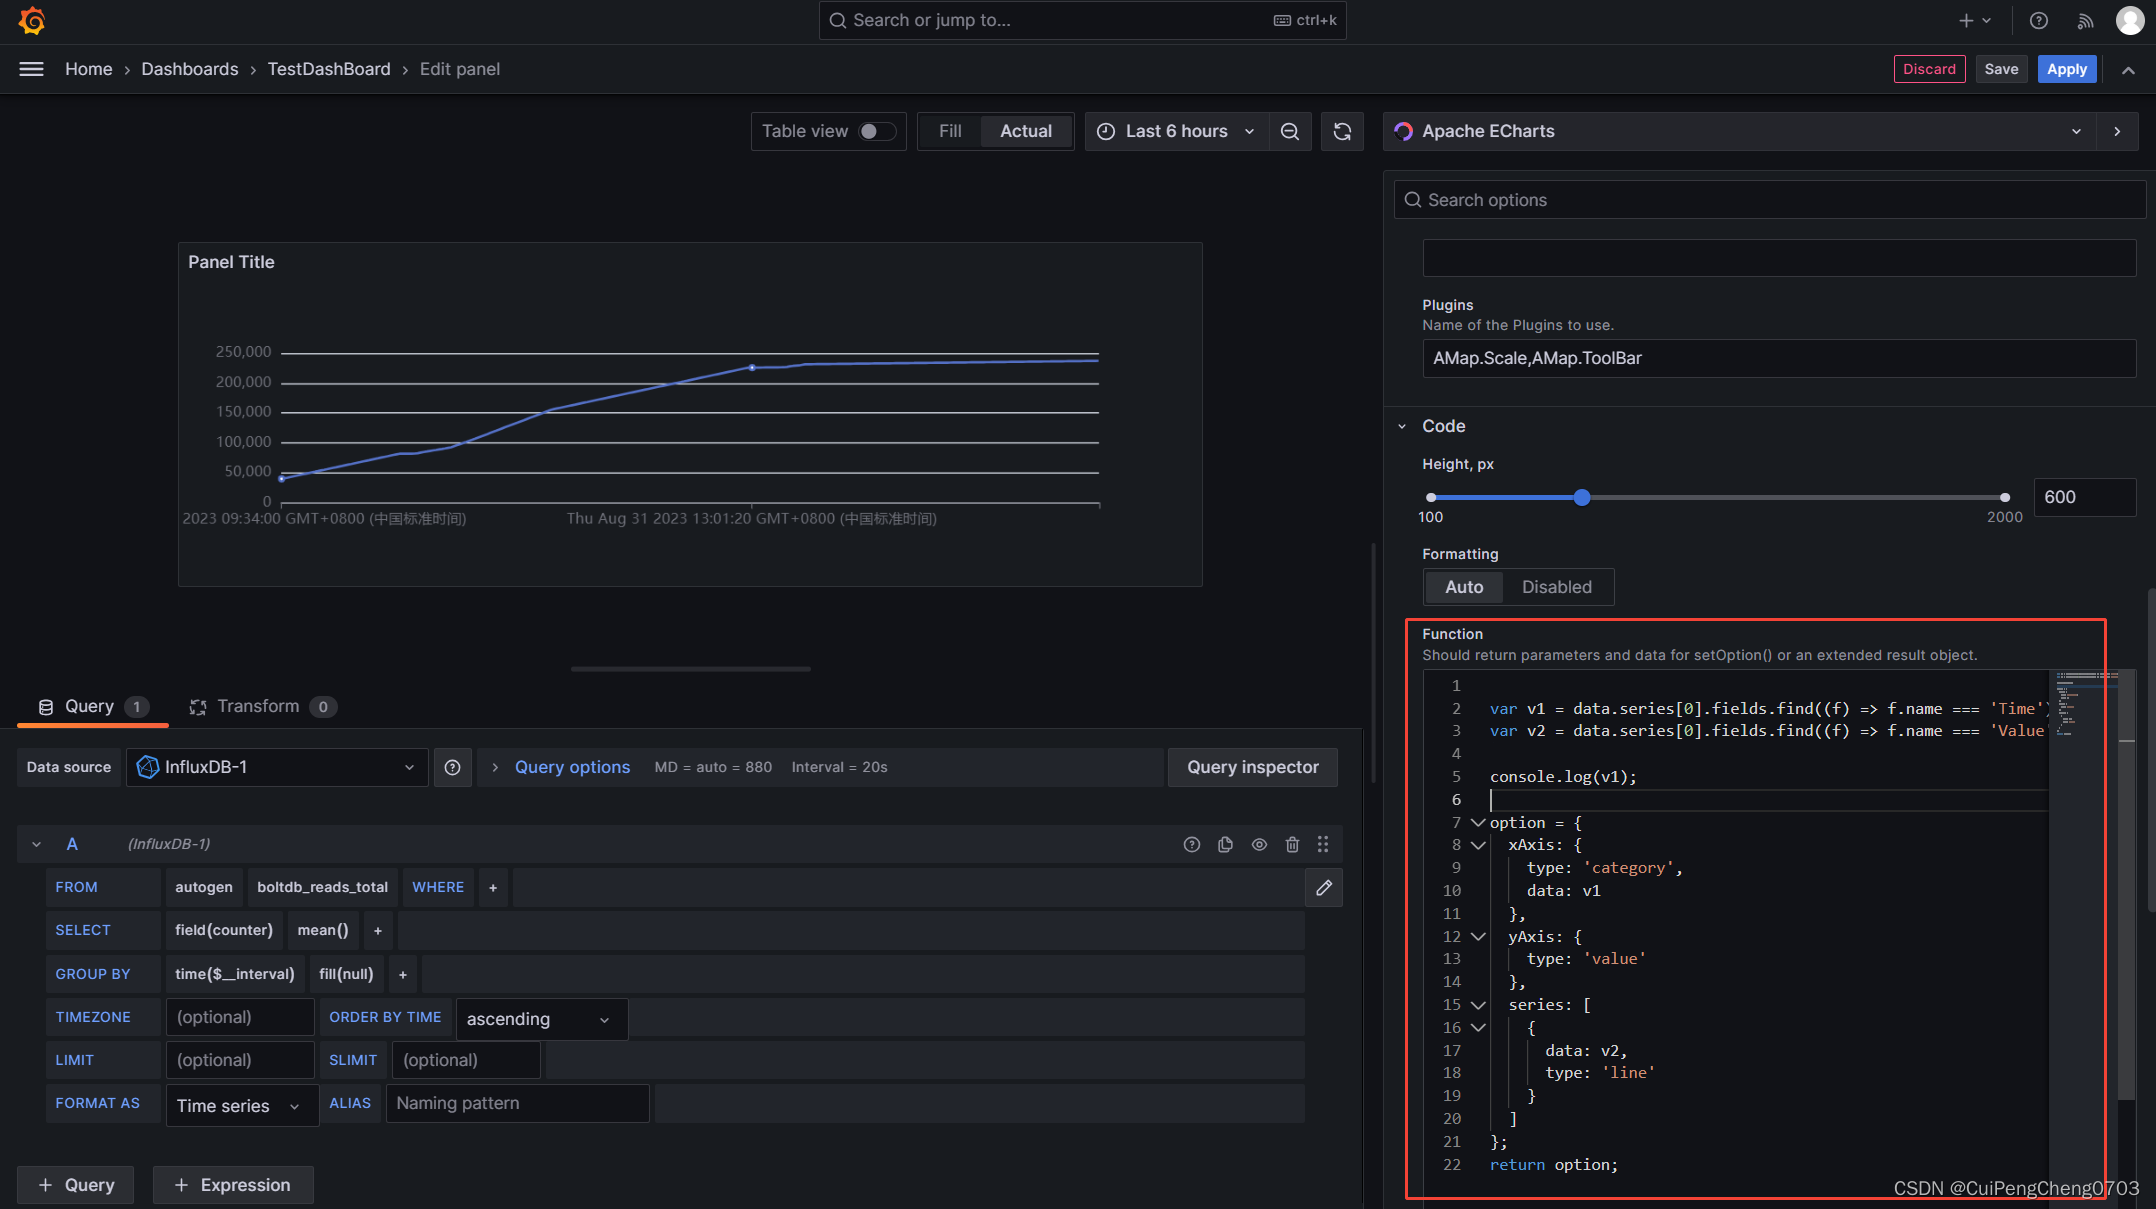This screenshot has width=2156, height=1209.
Task: Open query A help icon
Action: click(x=1191, y=844)
